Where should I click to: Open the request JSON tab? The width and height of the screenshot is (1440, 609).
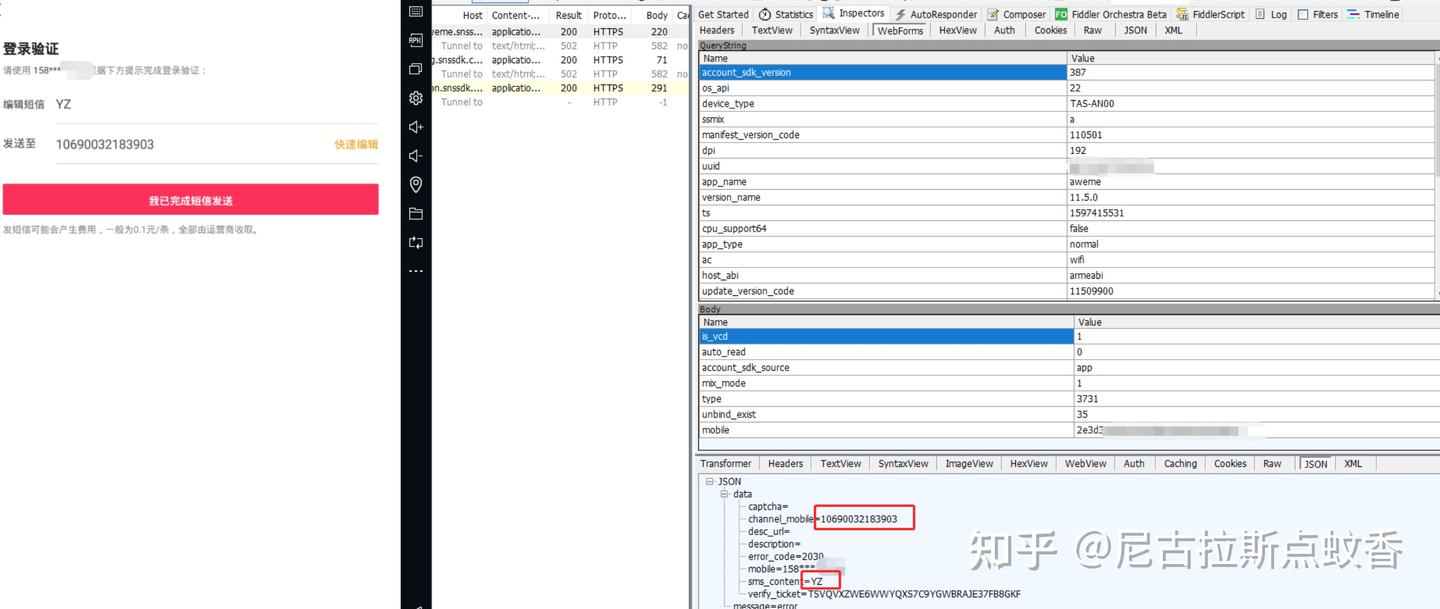click(x=1135, y=30)
